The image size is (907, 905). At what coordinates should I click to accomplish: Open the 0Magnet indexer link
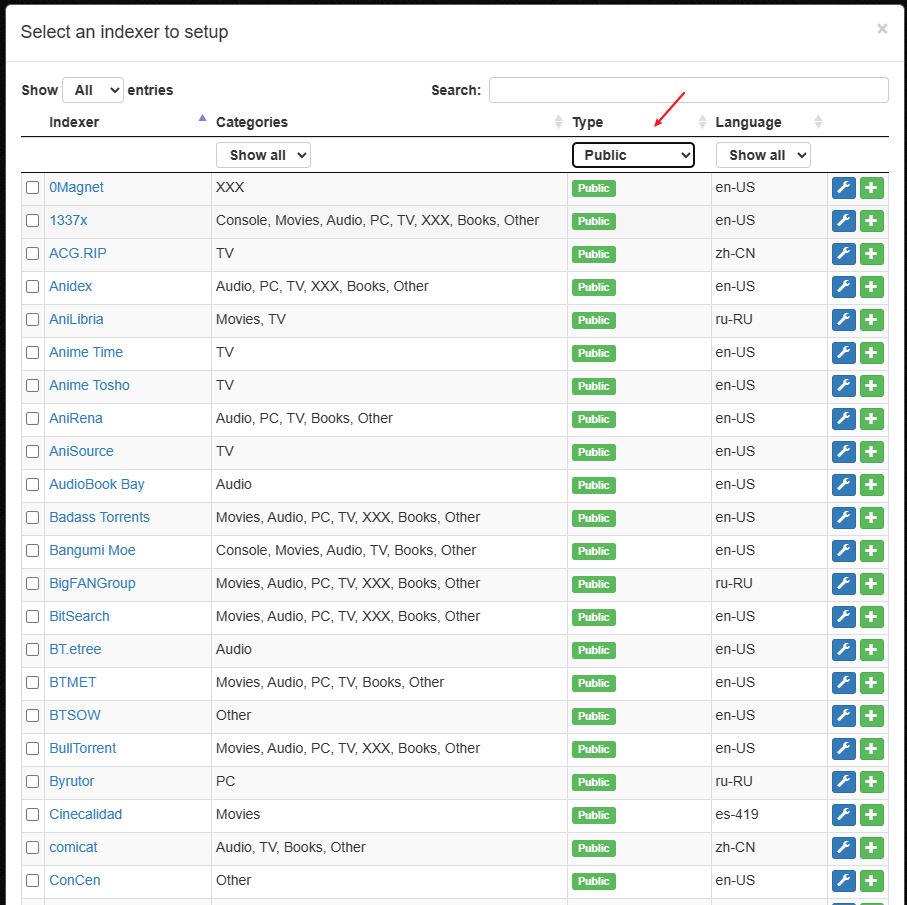tap(76, 187)
